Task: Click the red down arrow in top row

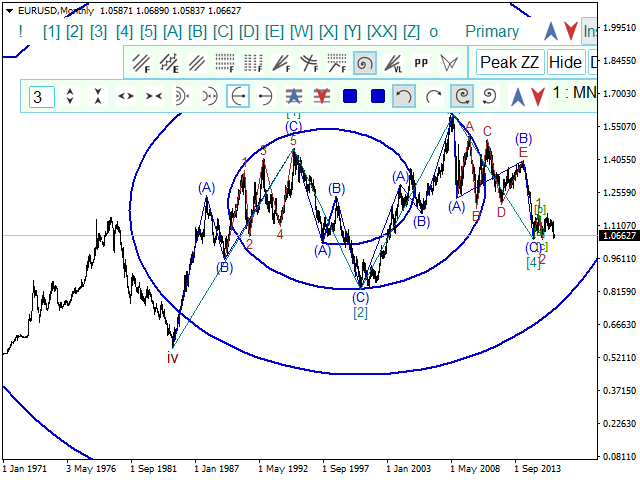Action: click(569, 31)
